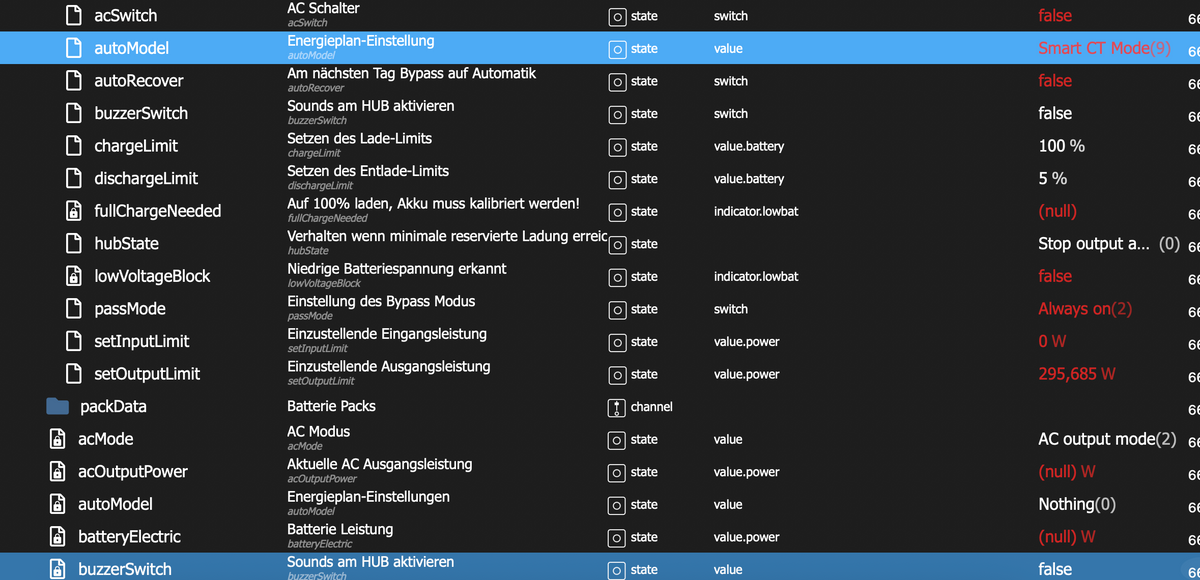Open the Smart CT Mode(9) value
The width and height of the screenshot is (1200, 580).
[x=1105, y=48]
